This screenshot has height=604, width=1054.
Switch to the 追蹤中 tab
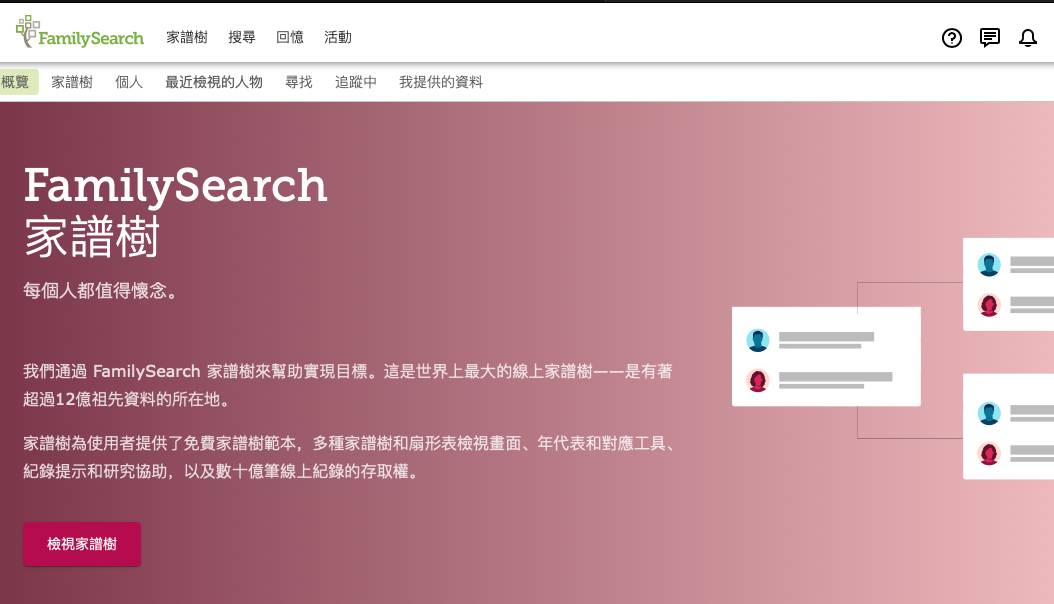[356, 82]
